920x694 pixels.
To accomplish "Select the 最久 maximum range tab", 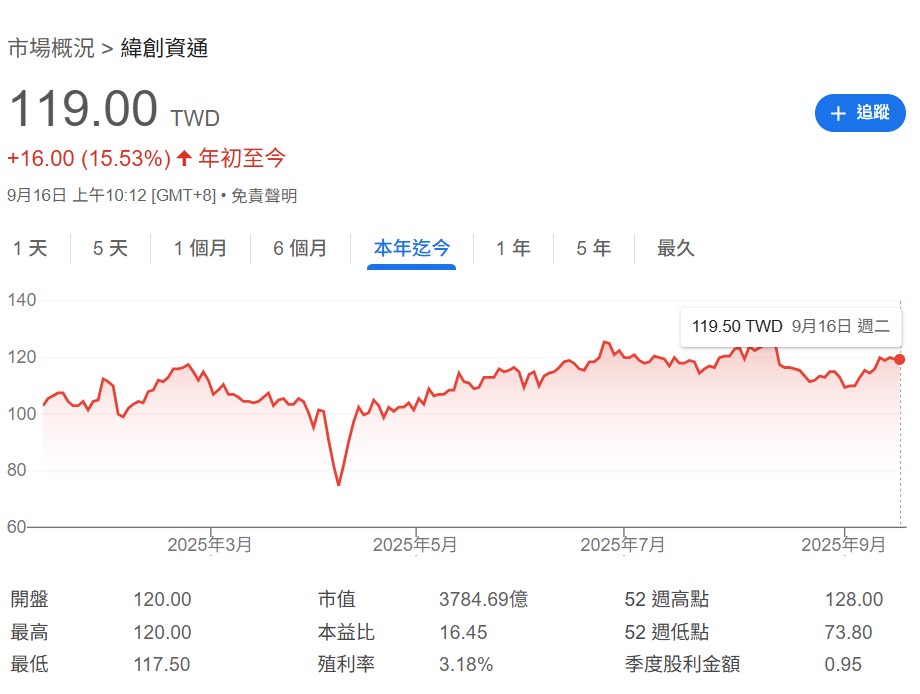I will point(674,248).
